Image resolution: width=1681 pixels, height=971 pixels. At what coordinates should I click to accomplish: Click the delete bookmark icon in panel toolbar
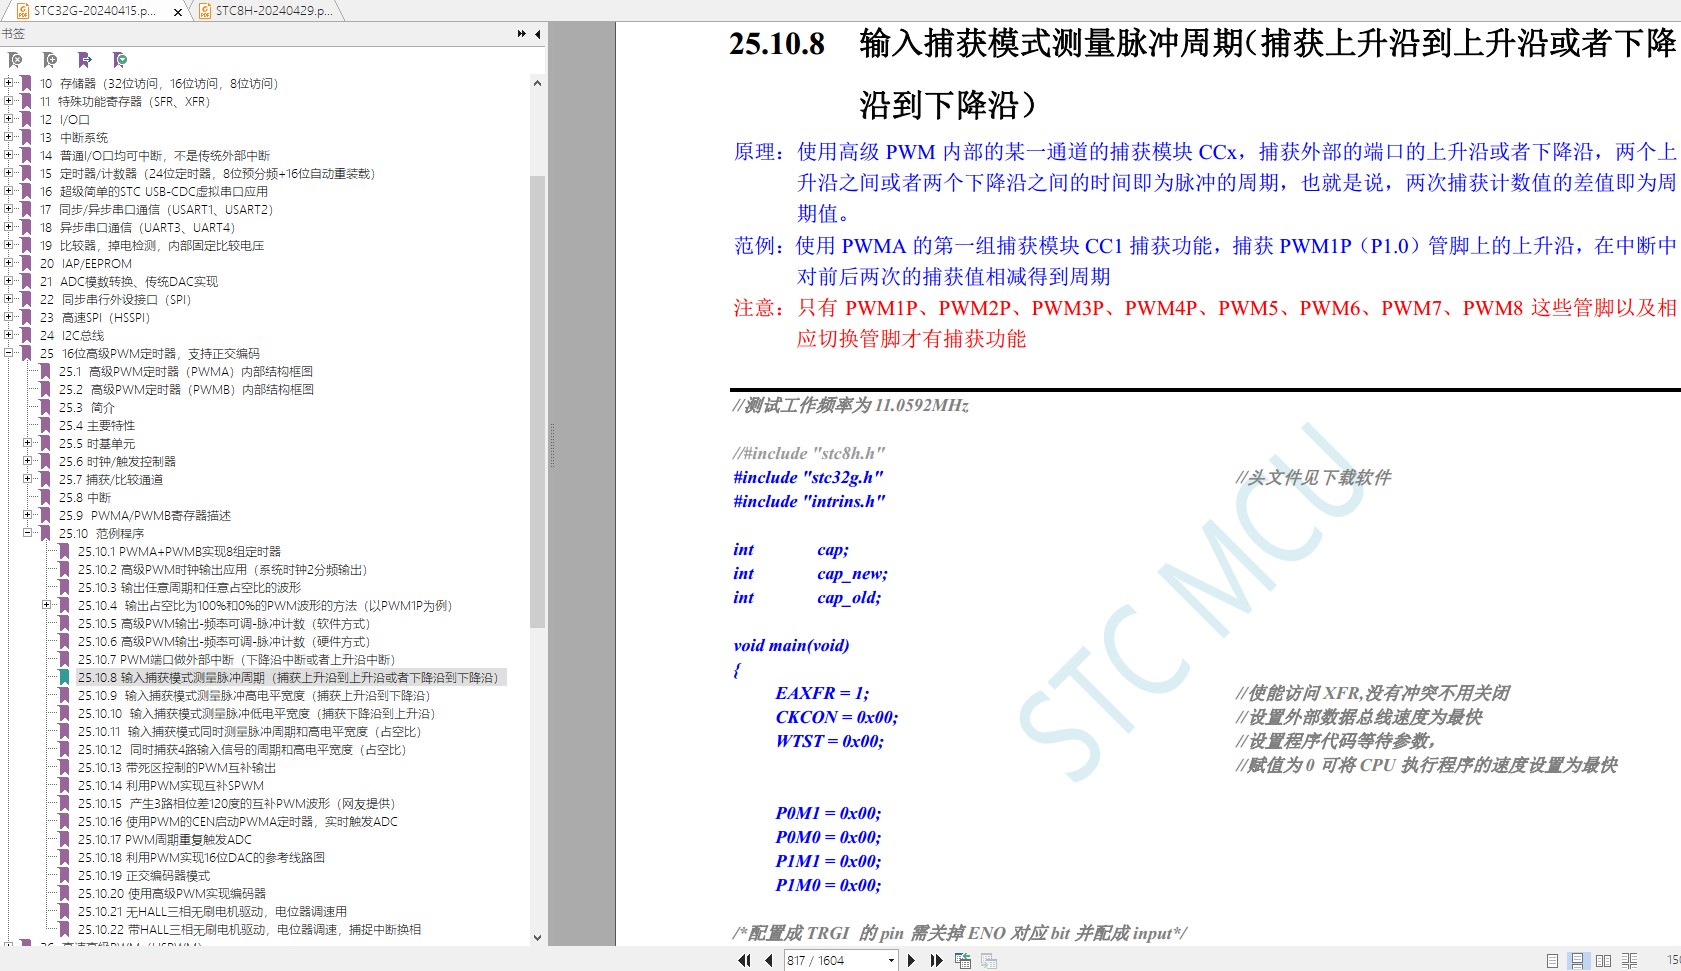[x=15, y=60]
